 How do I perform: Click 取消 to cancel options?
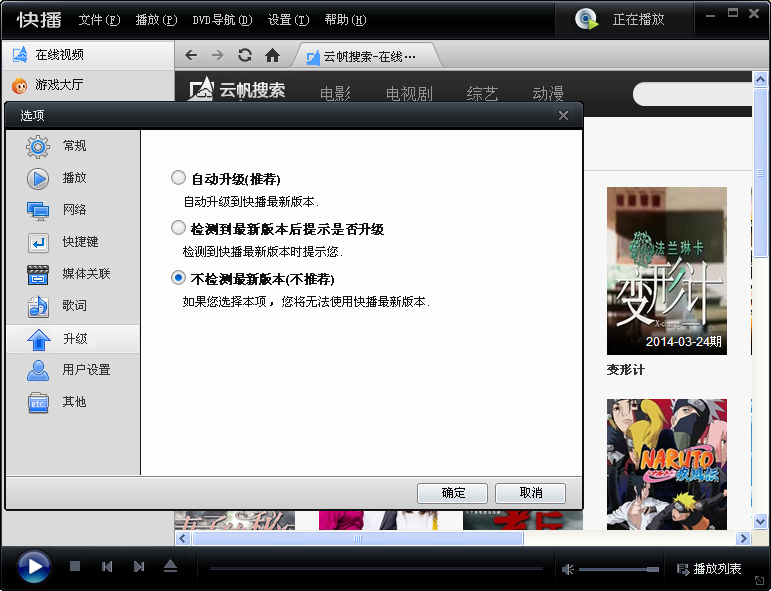coord(530,493)
